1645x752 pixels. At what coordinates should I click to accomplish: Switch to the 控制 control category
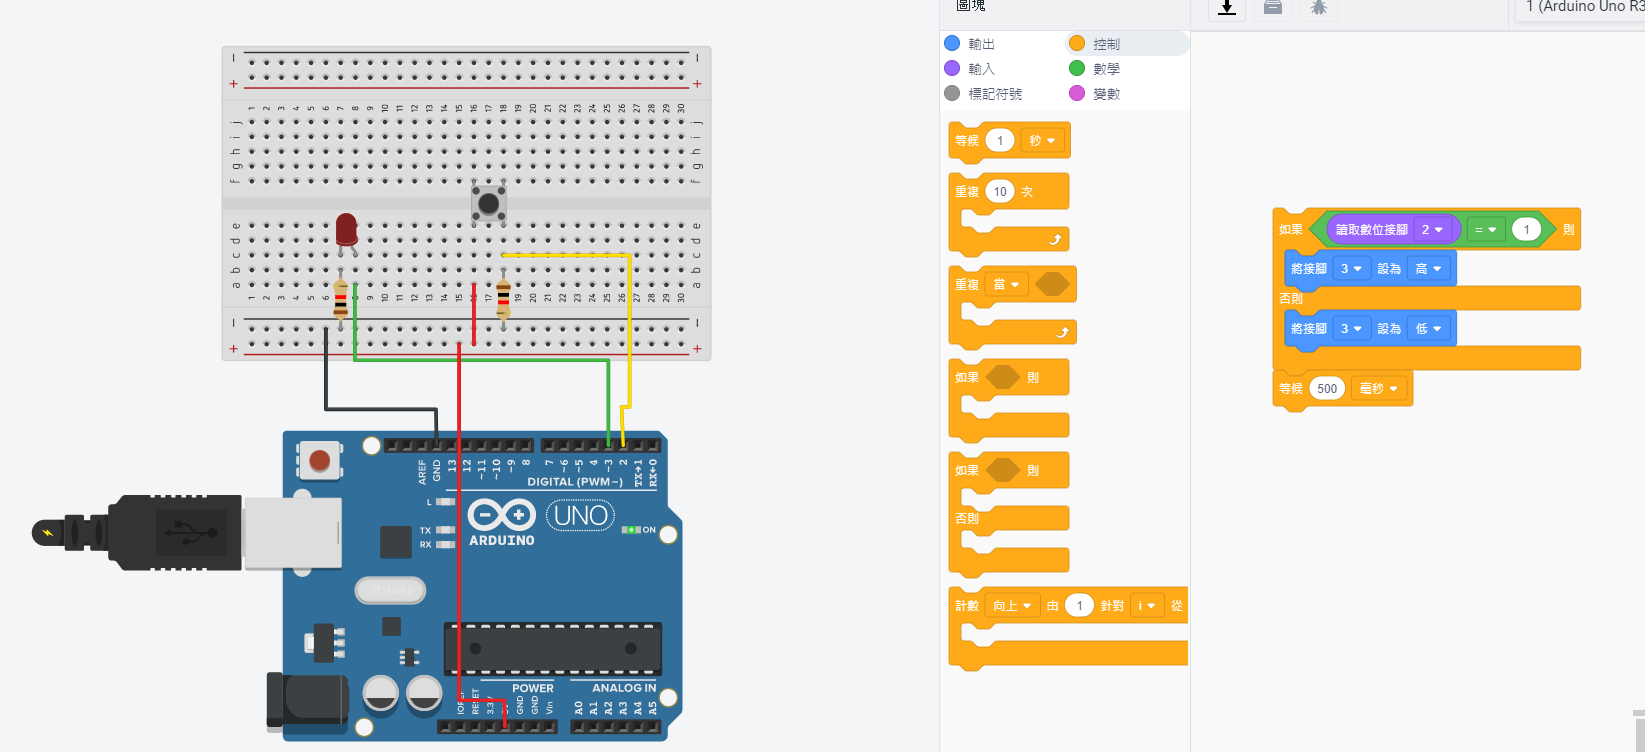pyautogui.click(x=1106, y=44)
